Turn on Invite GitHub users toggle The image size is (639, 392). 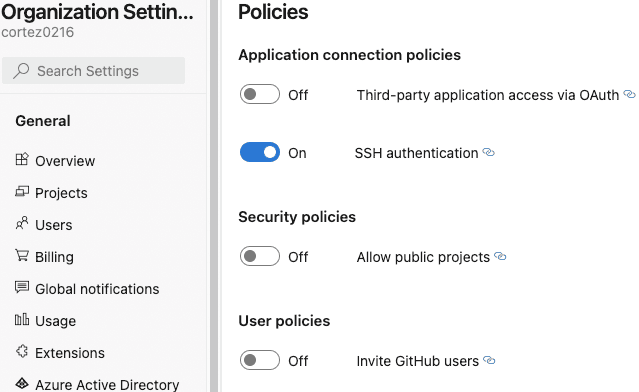[260, 360]
